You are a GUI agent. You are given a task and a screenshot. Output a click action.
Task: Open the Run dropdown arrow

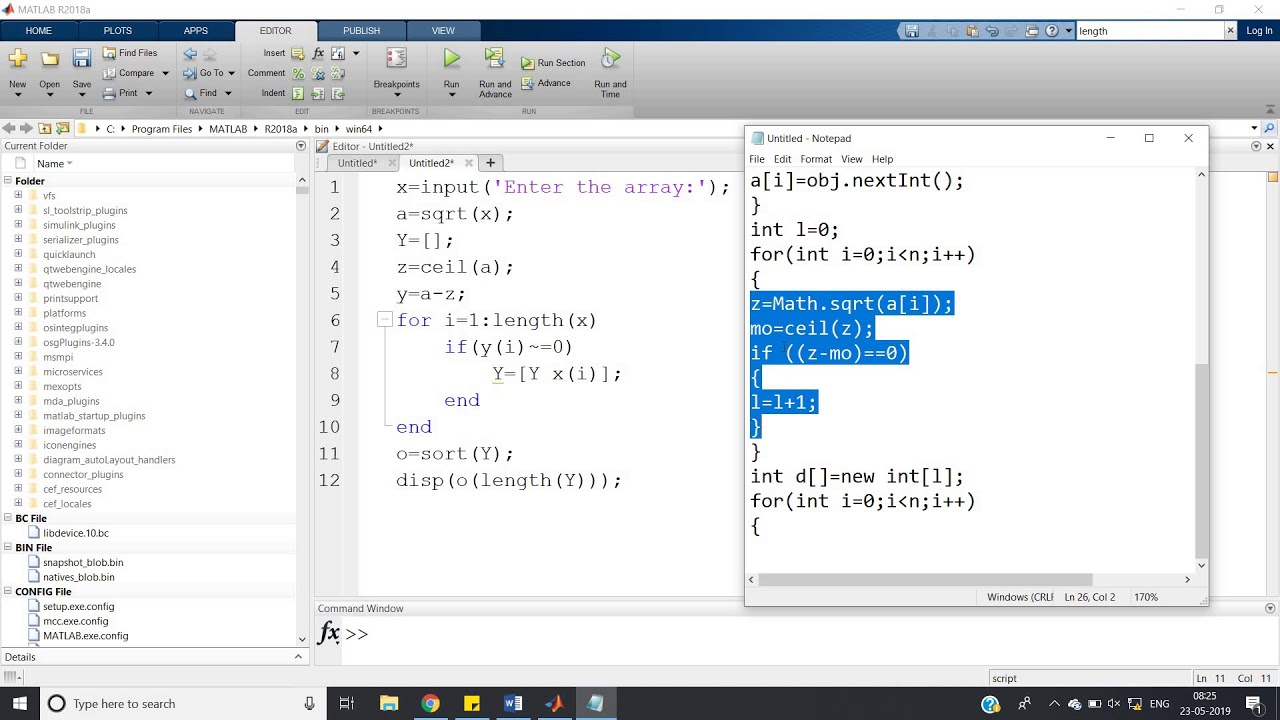click(452, 95)
